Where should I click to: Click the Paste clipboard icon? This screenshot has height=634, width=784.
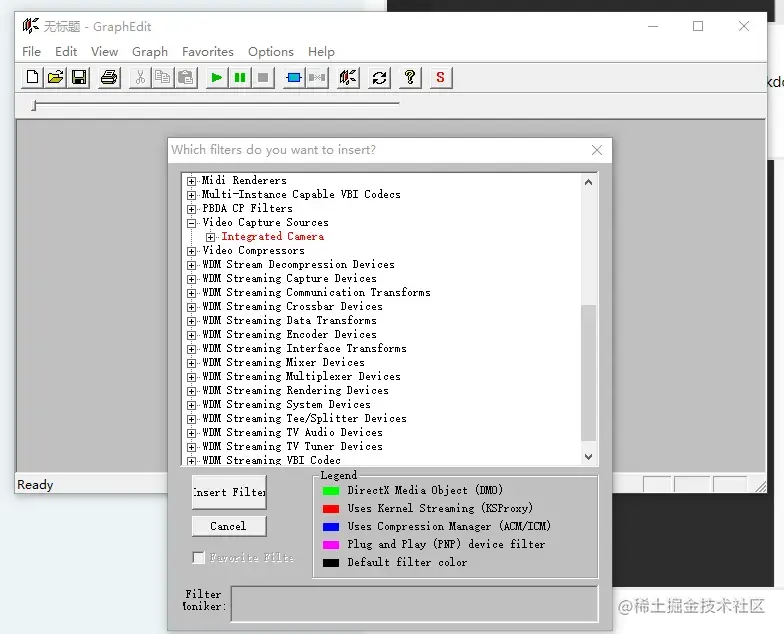pos(186,78)
